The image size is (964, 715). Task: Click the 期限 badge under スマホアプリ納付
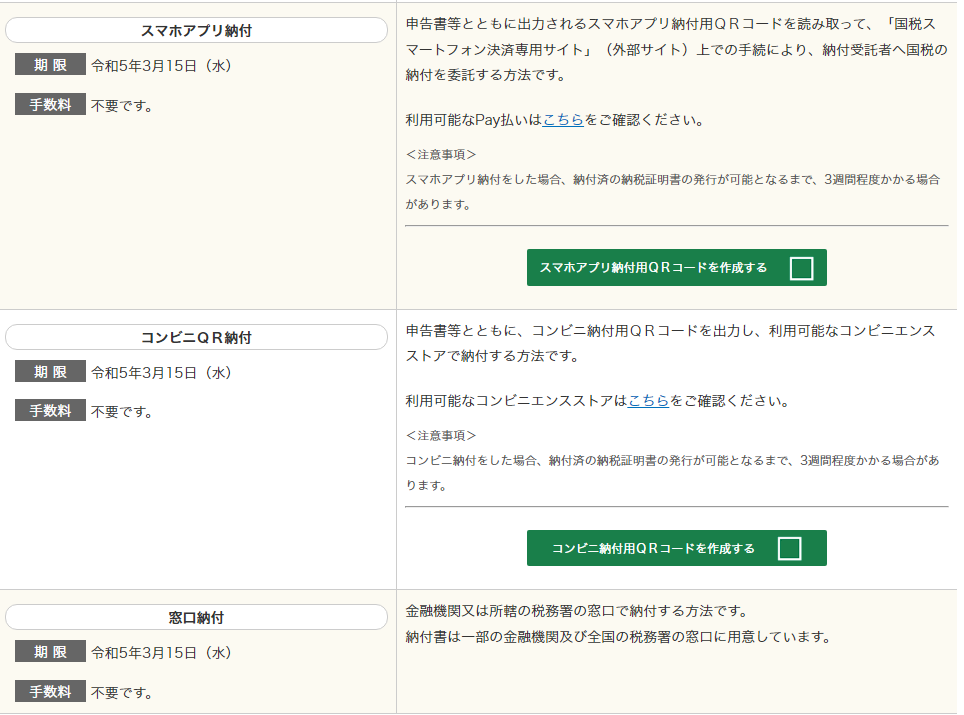click(x=50, y=65)
